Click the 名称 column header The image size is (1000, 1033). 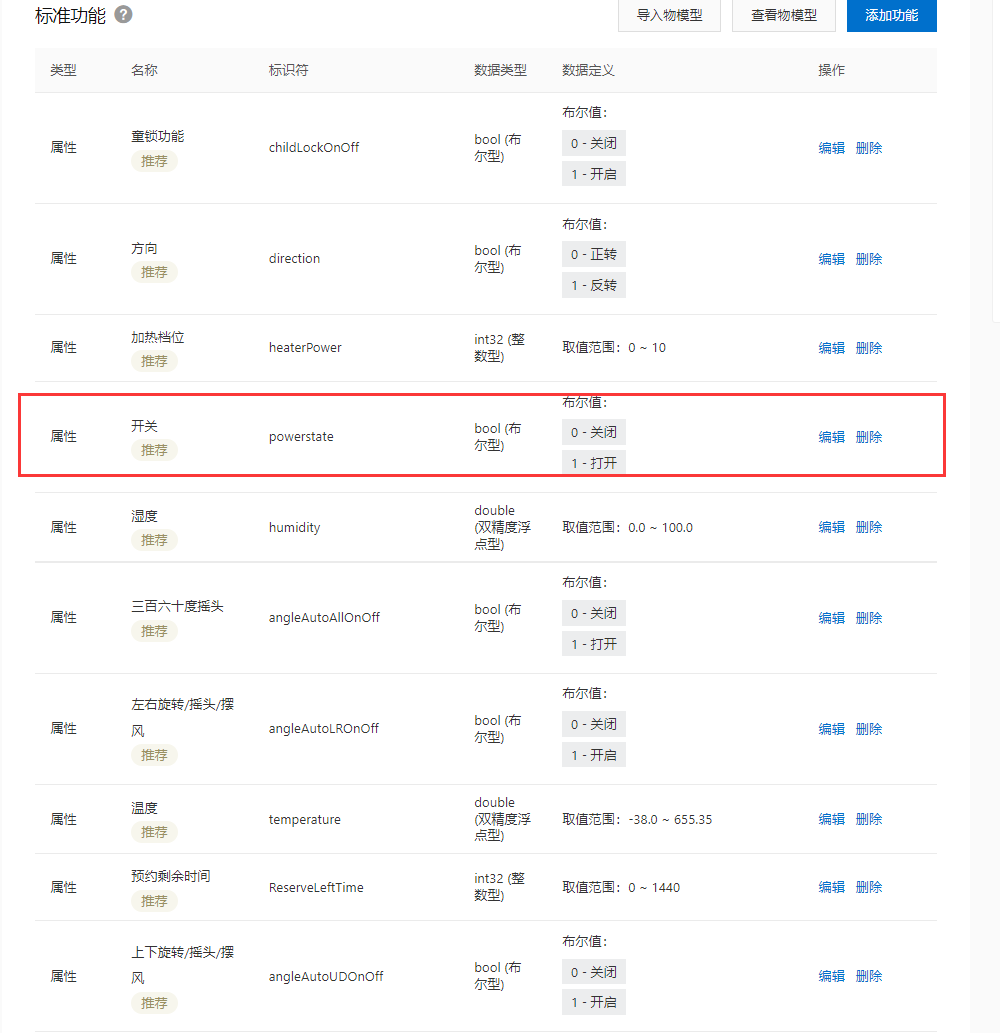[144, 70]
